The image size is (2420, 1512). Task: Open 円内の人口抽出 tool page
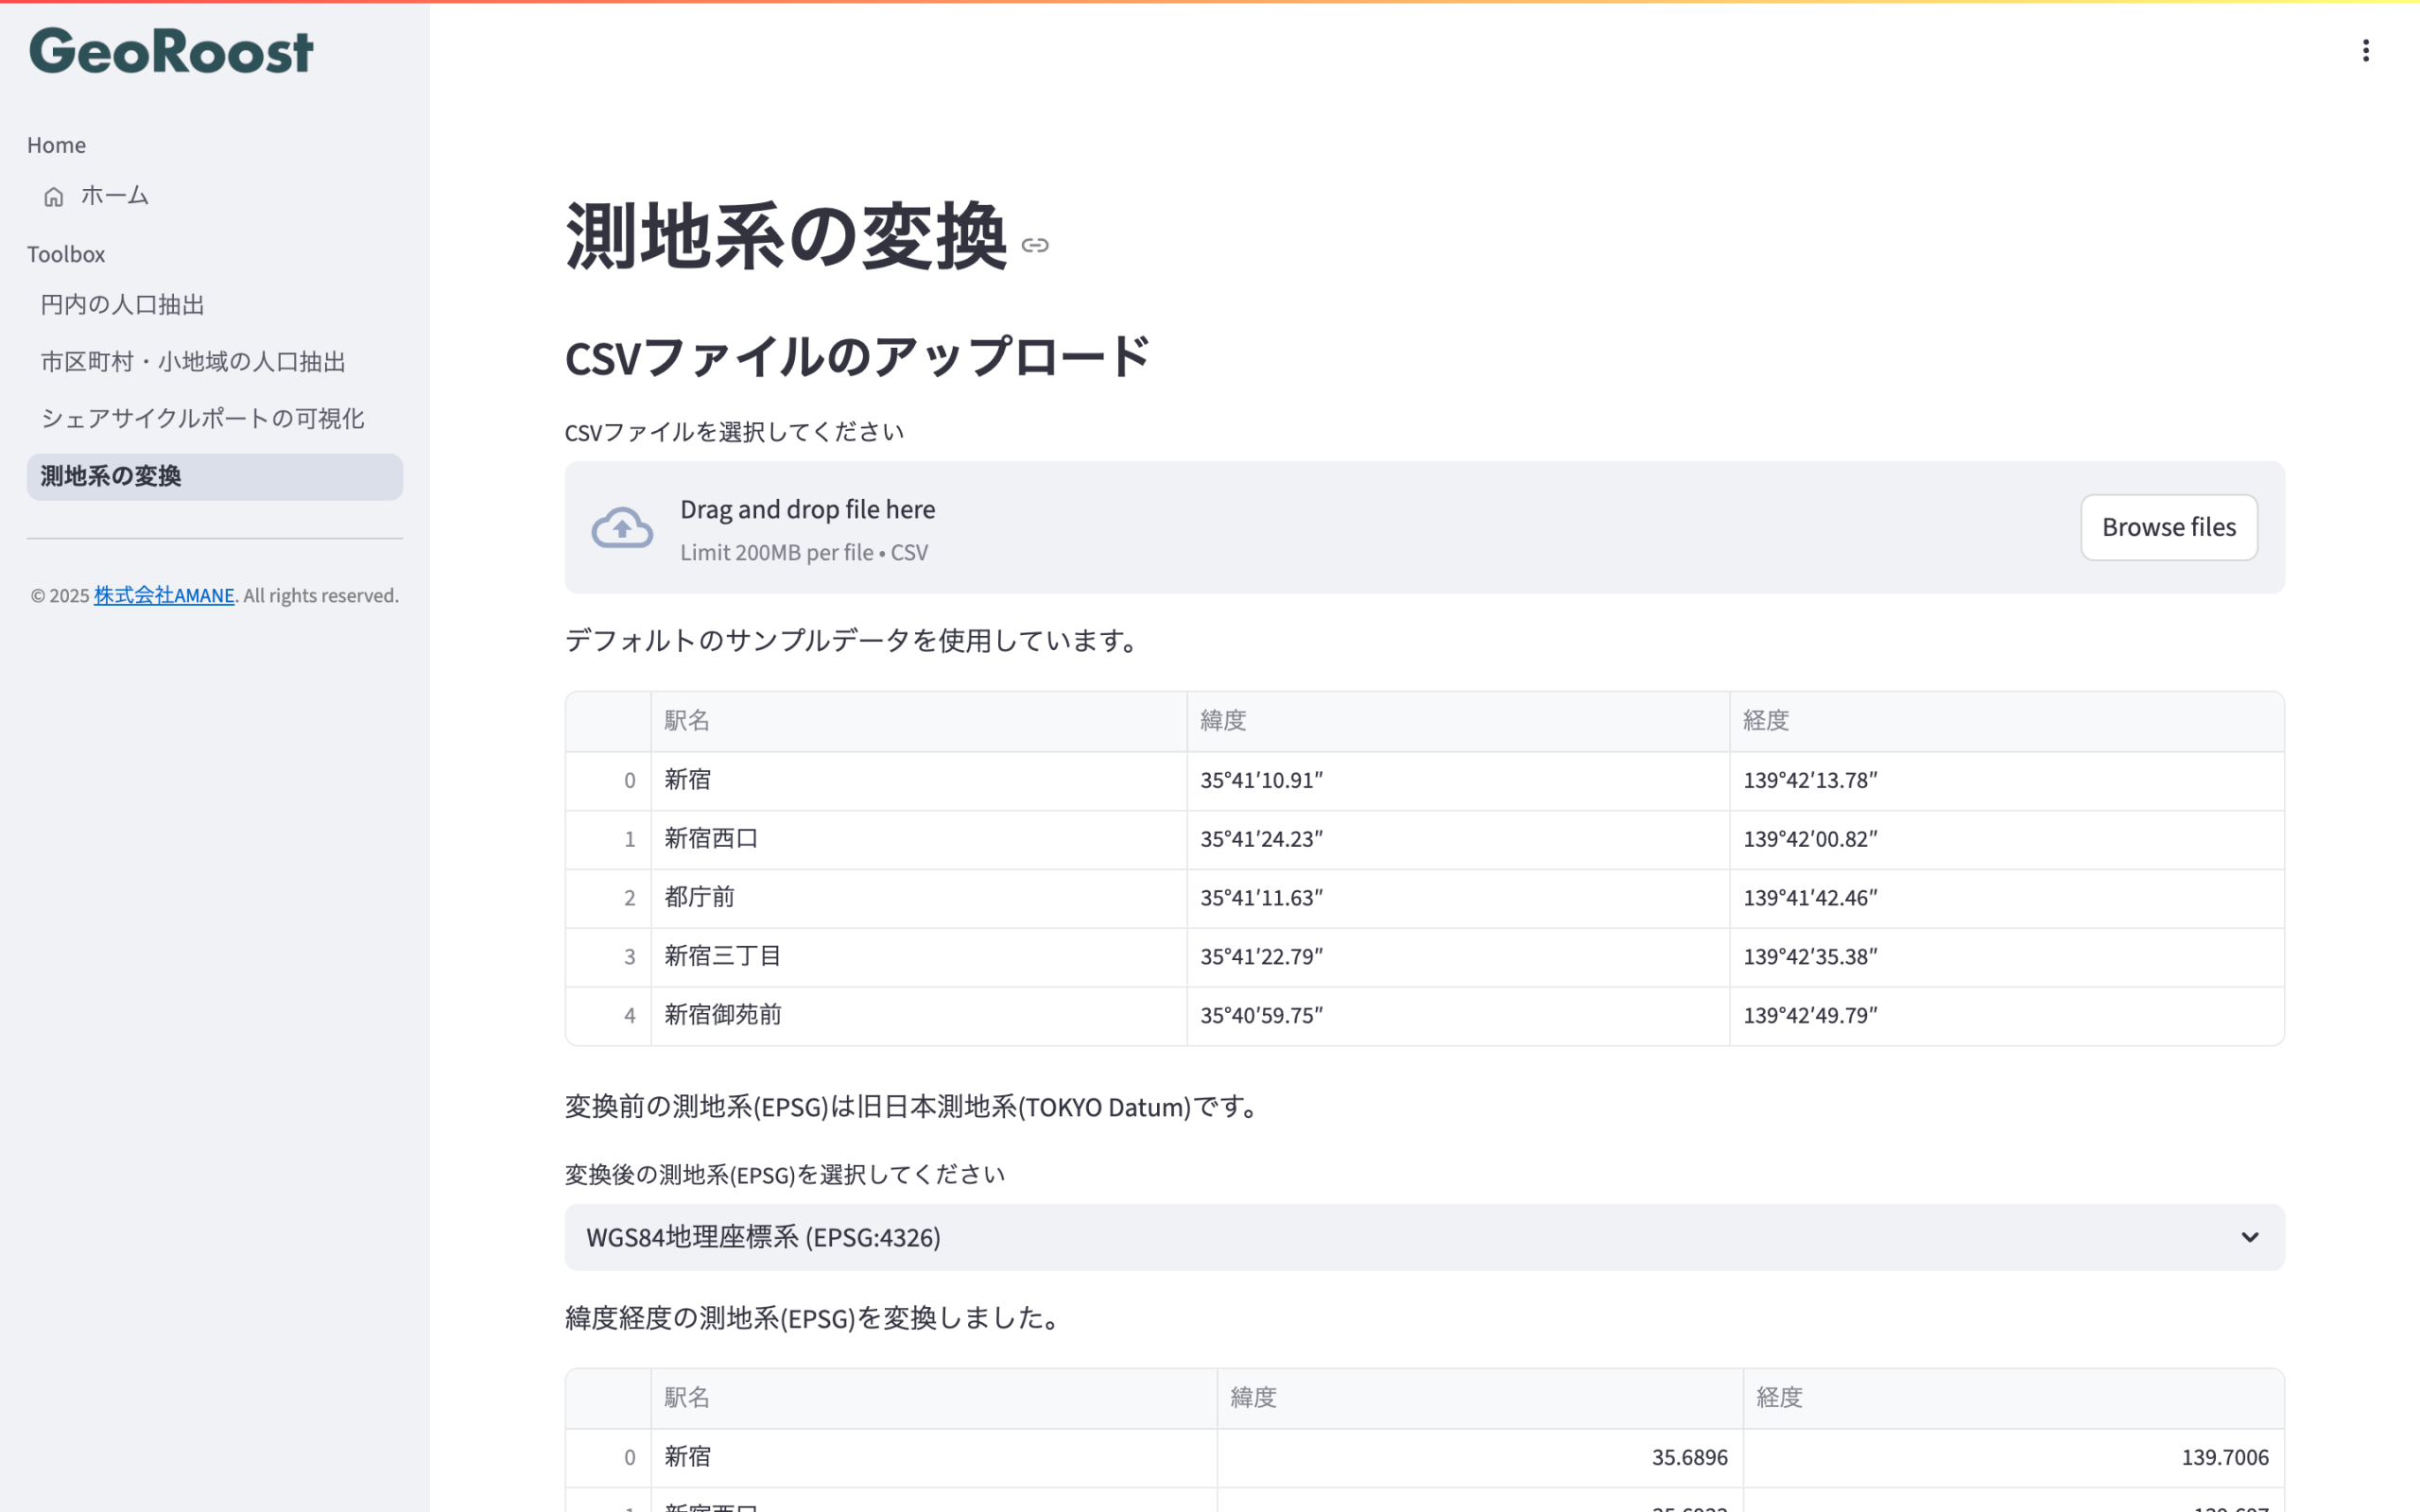click(x=123, y=305)
